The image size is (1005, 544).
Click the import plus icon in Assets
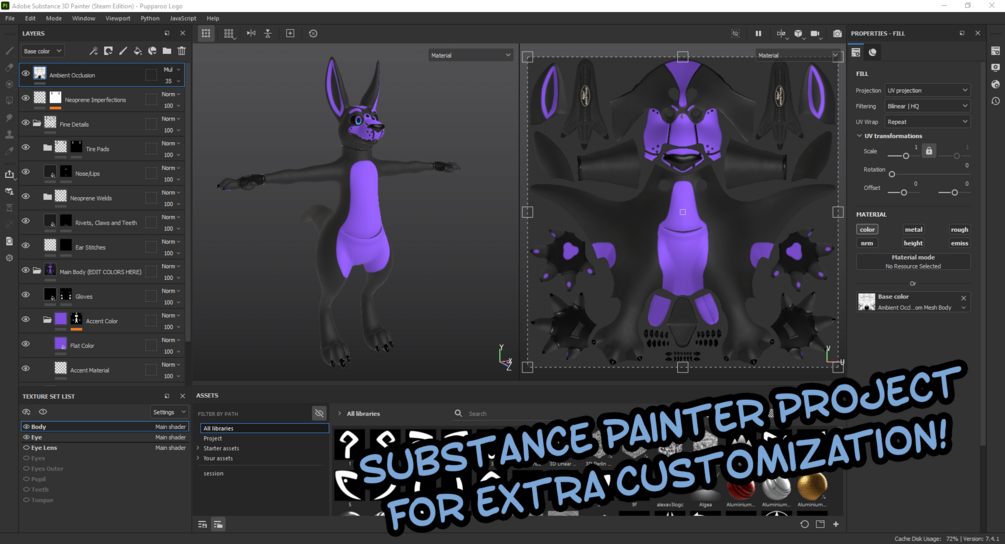(836, 524)
